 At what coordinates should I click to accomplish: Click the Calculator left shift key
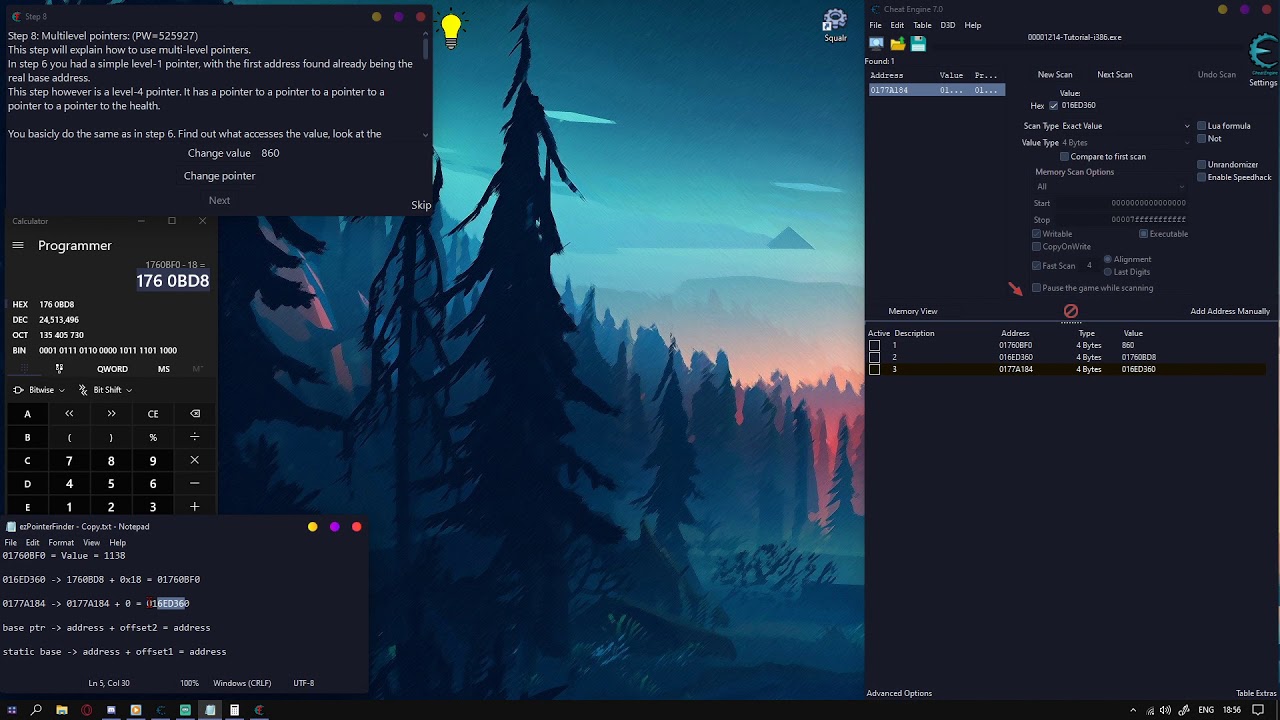pyautogui.click(x=69, y=413)
